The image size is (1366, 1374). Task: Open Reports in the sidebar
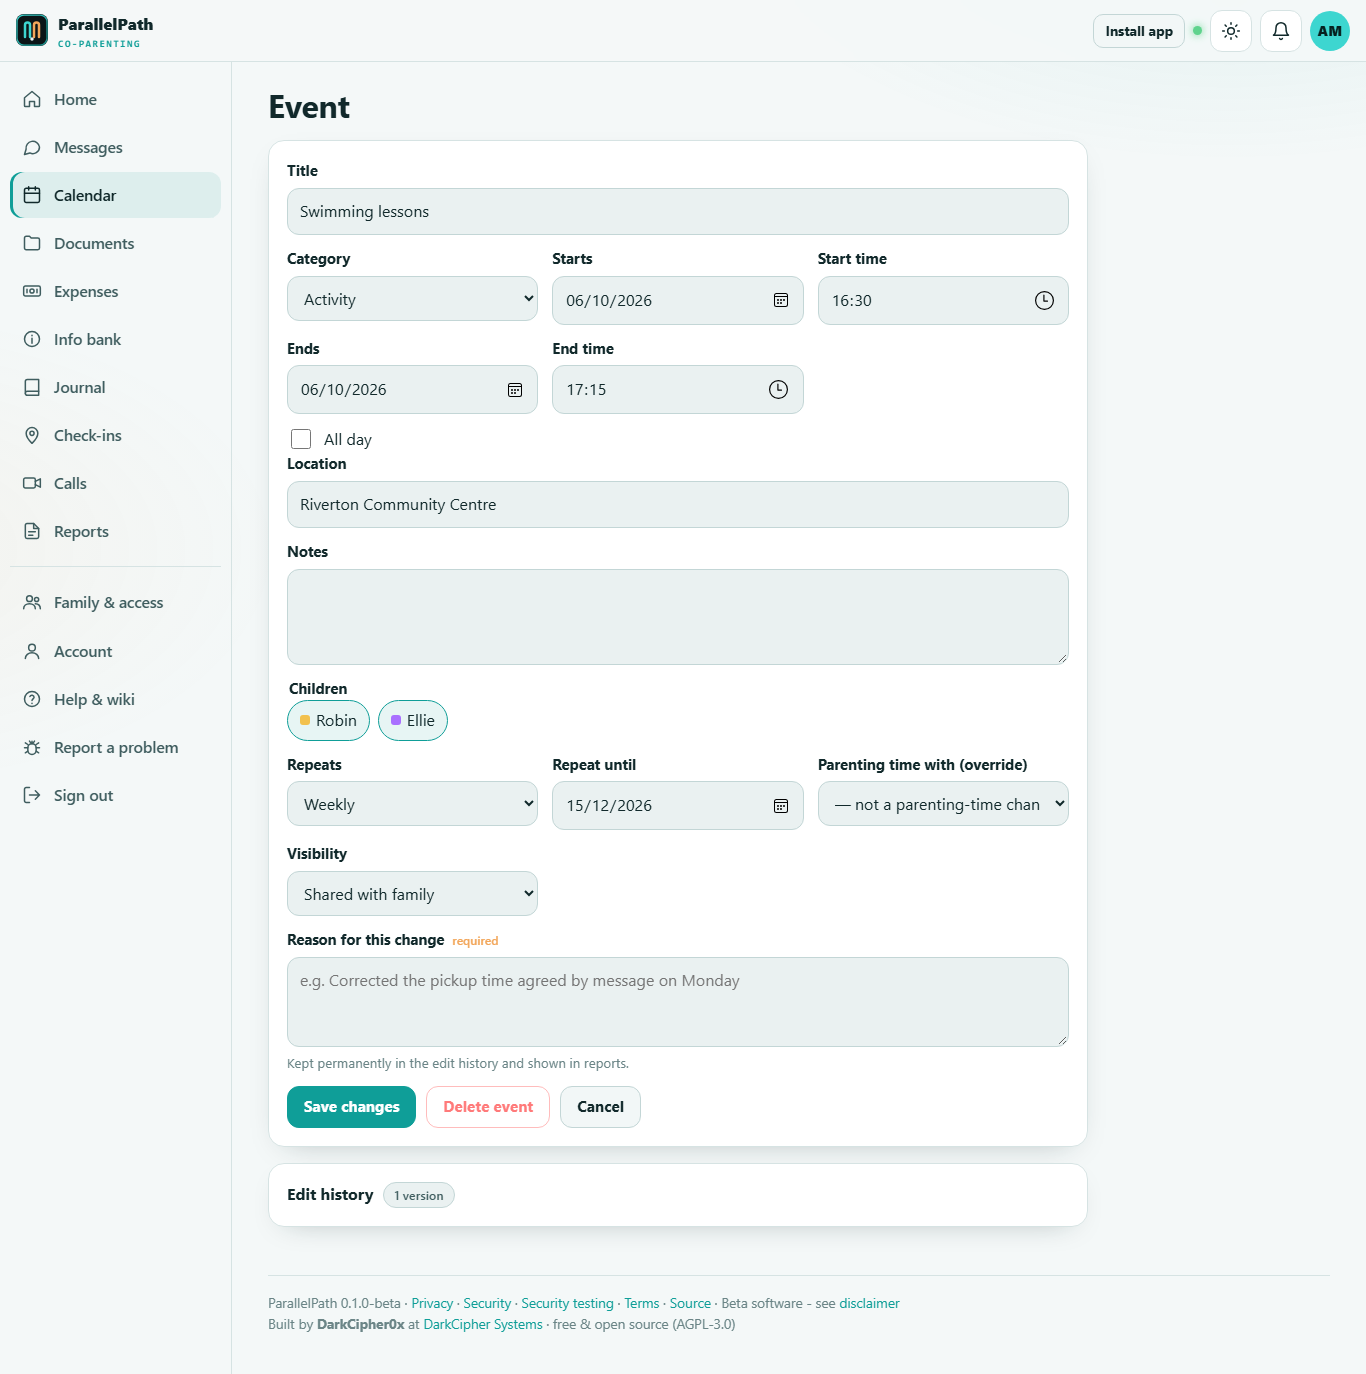(116, 531)
